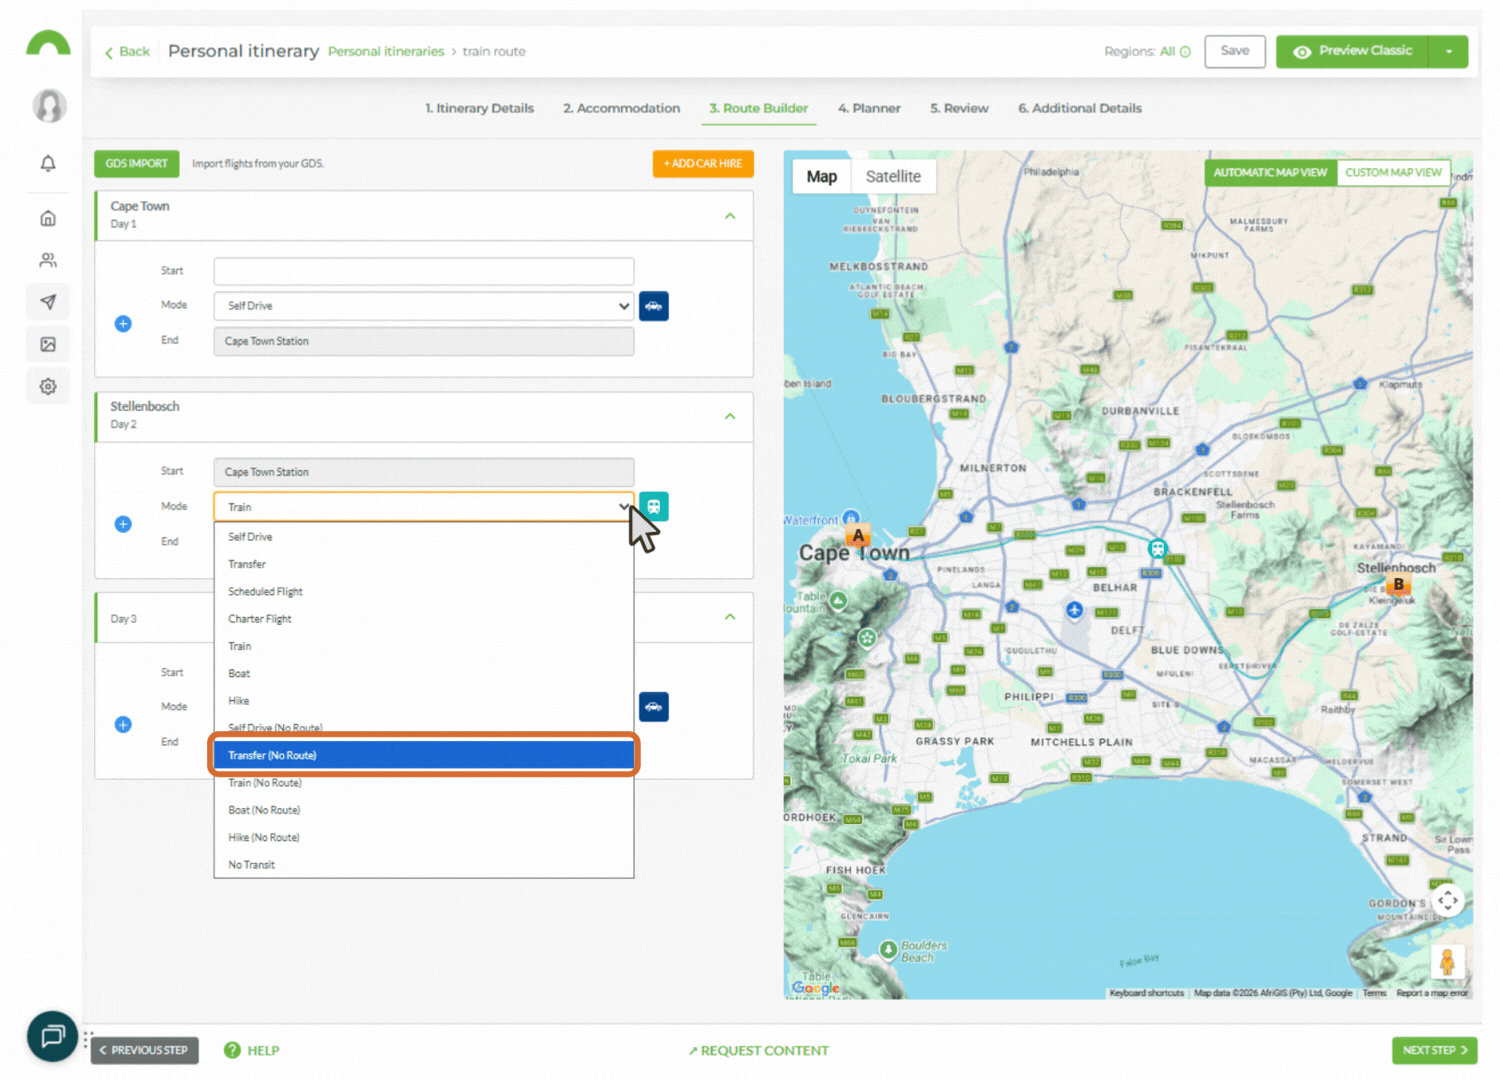Click Add Car Hire button
The width and height of the screenshot is (1500, 1080).
coord(703,163)
